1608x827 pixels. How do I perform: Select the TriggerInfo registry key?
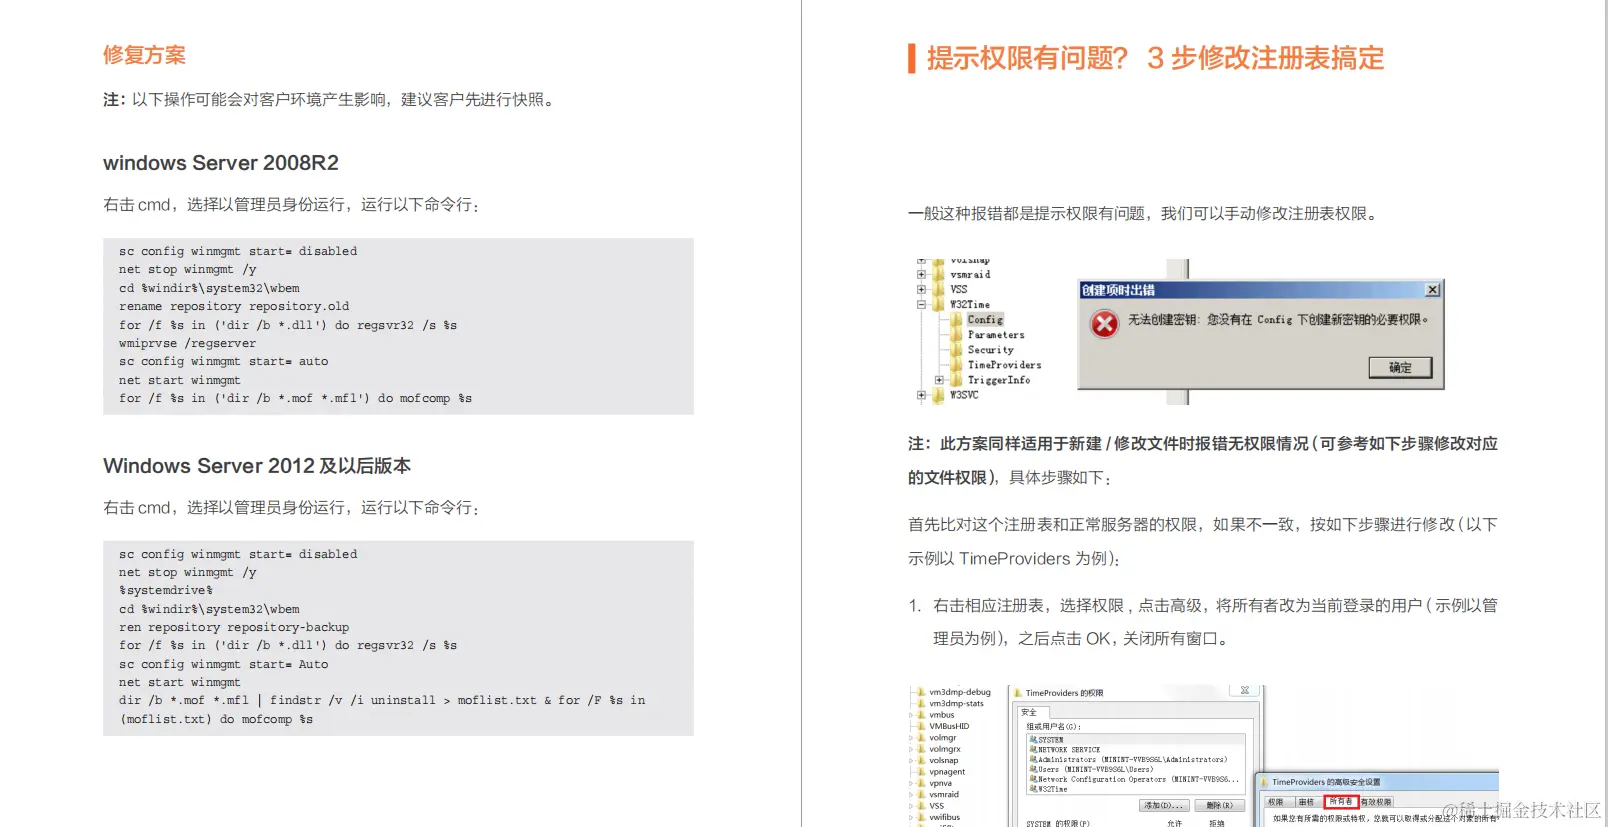[x=998, y=380]
